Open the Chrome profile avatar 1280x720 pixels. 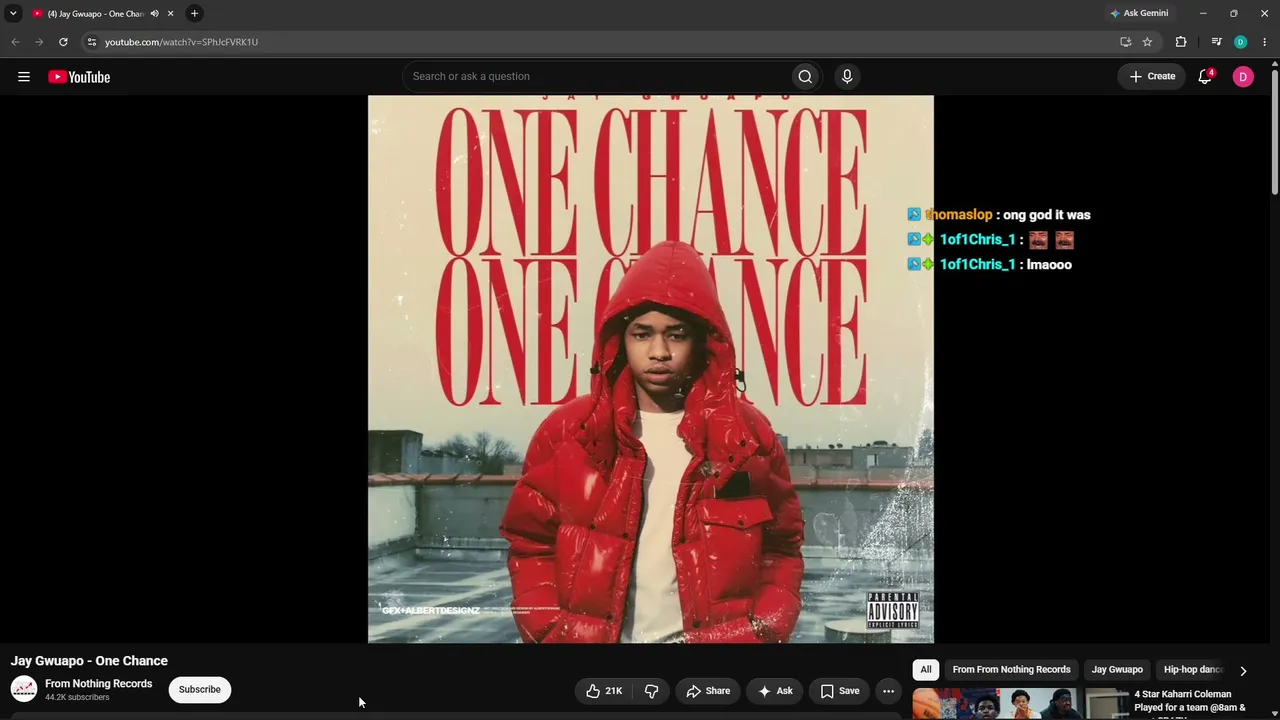click(1241, 42)
